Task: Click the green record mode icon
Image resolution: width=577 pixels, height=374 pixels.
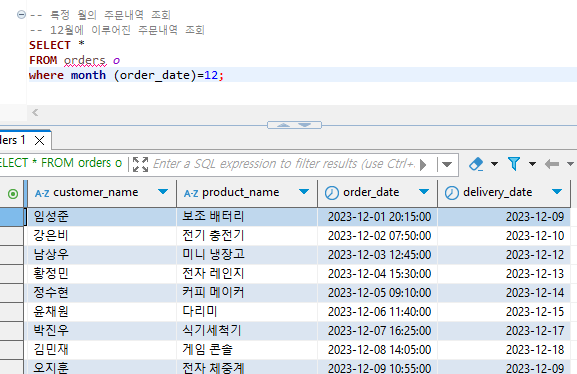Action: tap(13, 194)
